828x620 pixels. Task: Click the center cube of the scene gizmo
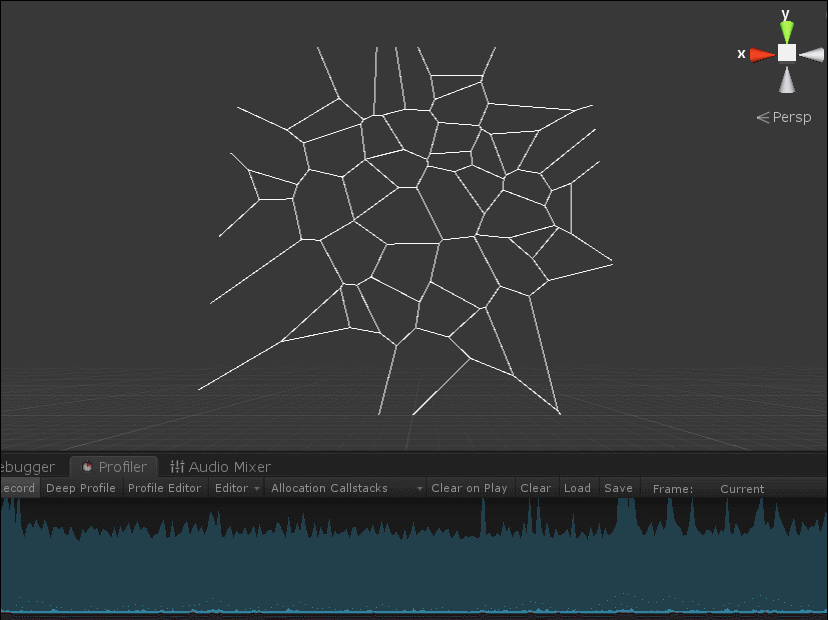[787, 53]
